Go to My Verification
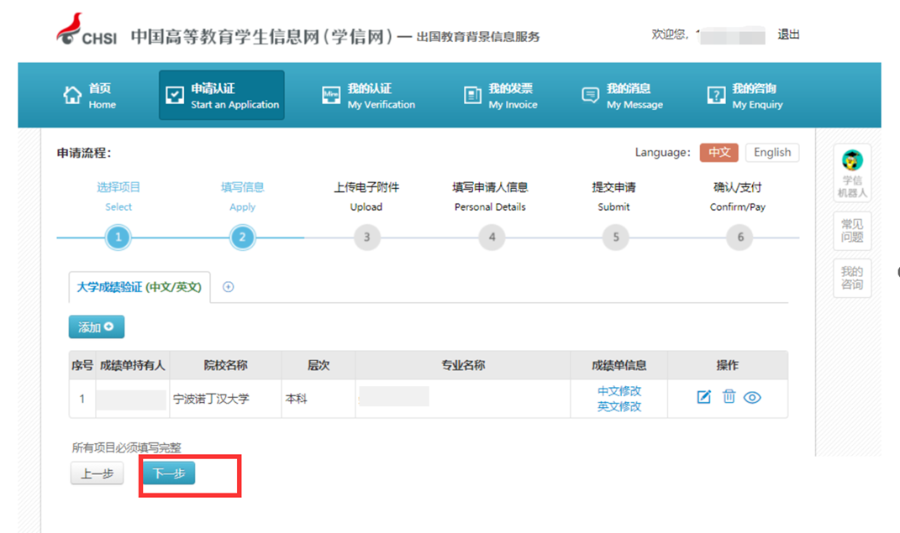900x533 pixels. (368, 95)
